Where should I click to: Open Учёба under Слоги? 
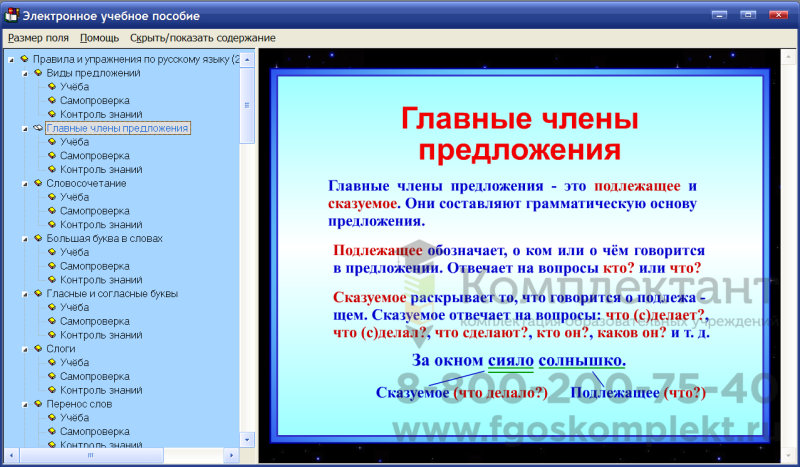[x=74, y=362]
